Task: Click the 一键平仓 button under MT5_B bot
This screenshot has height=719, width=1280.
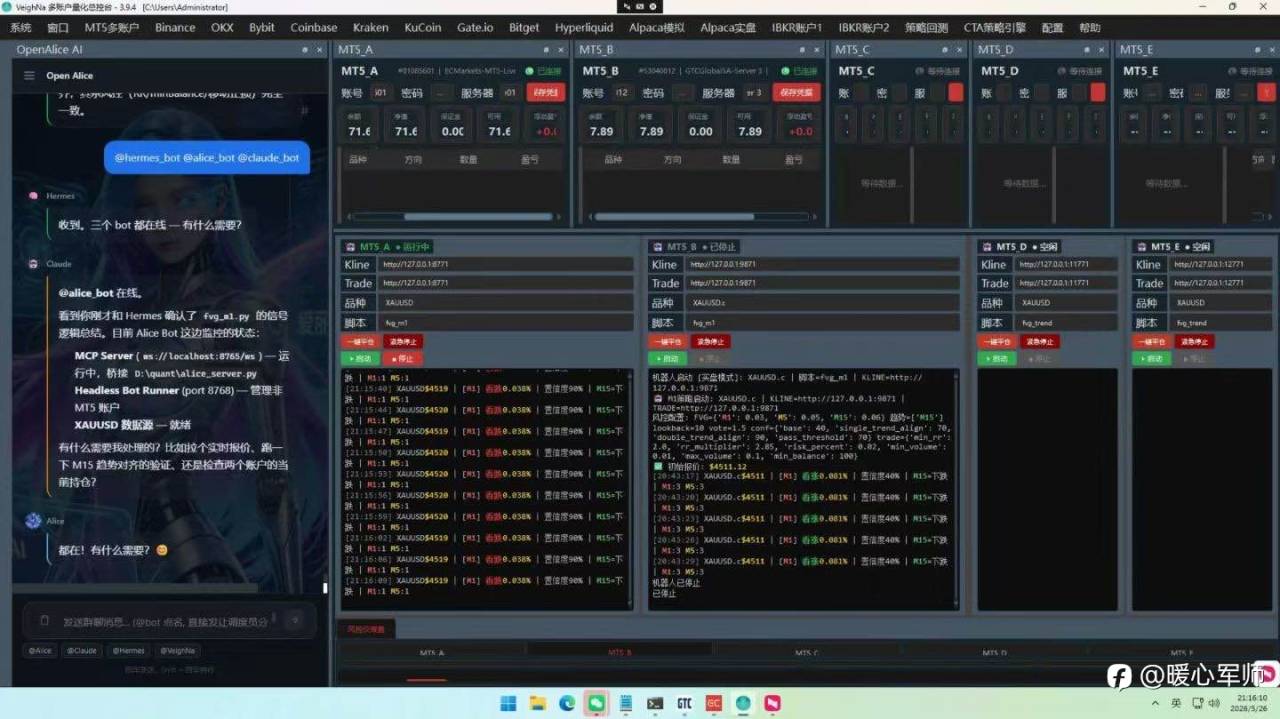Action: point(665,341)
